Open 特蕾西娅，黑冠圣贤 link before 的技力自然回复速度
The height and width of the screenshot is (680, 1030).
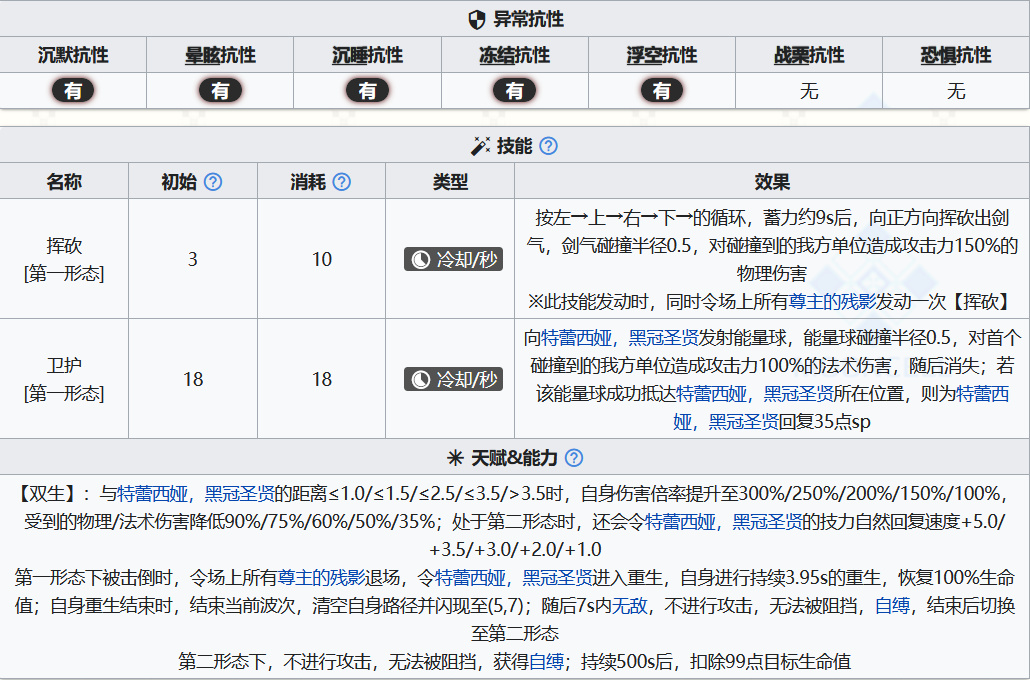coord(723,522)
